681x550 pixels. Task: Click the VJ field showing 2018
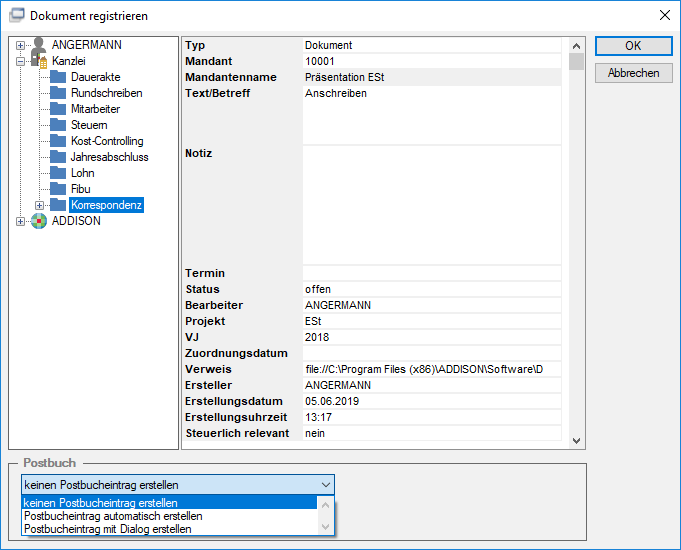tap(432, 338)
